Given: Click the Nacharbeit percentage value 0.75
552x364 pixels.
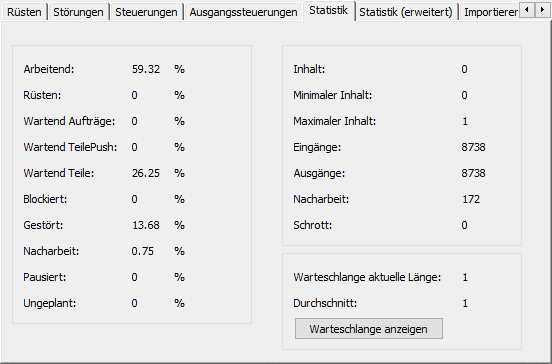Looking at the screenshot, I should click(143, 251).
